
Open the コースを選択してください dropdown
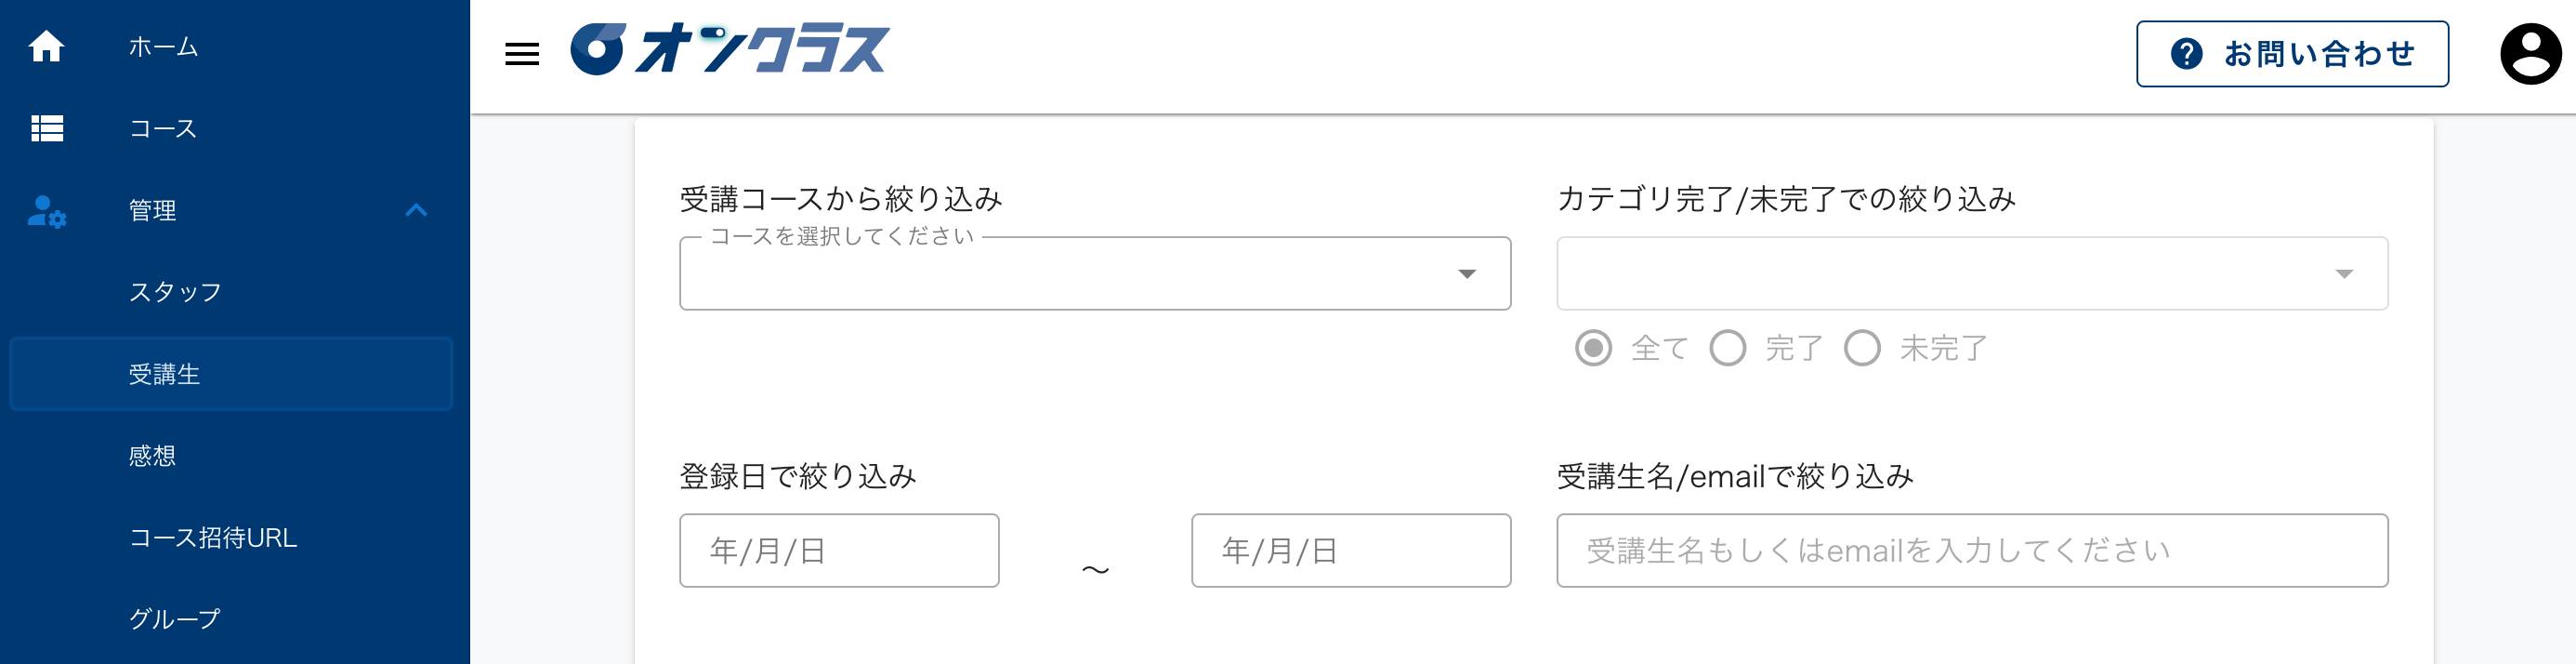[1090, 273]
